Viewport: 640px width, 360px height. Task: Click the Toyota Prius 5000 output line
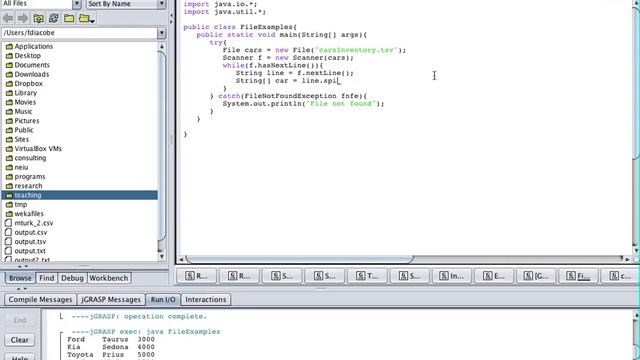click(x=111, y=355)
